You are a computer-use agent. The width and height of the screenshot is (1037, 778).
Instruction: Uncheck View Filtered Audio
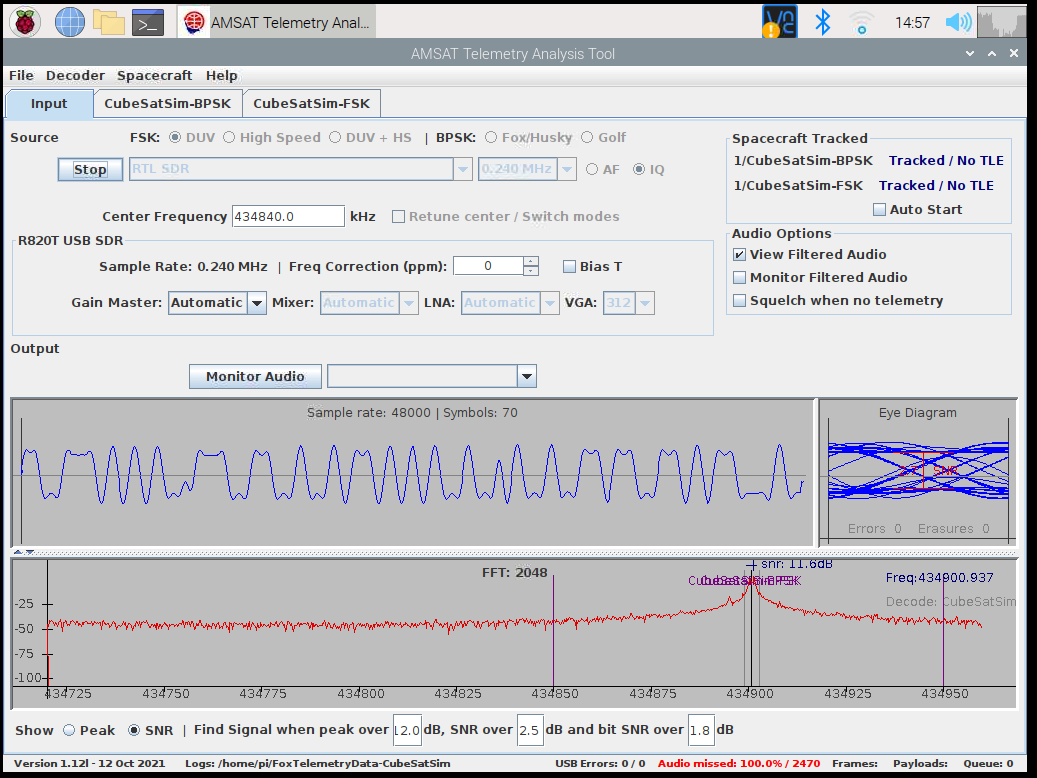tap(740, 254)
